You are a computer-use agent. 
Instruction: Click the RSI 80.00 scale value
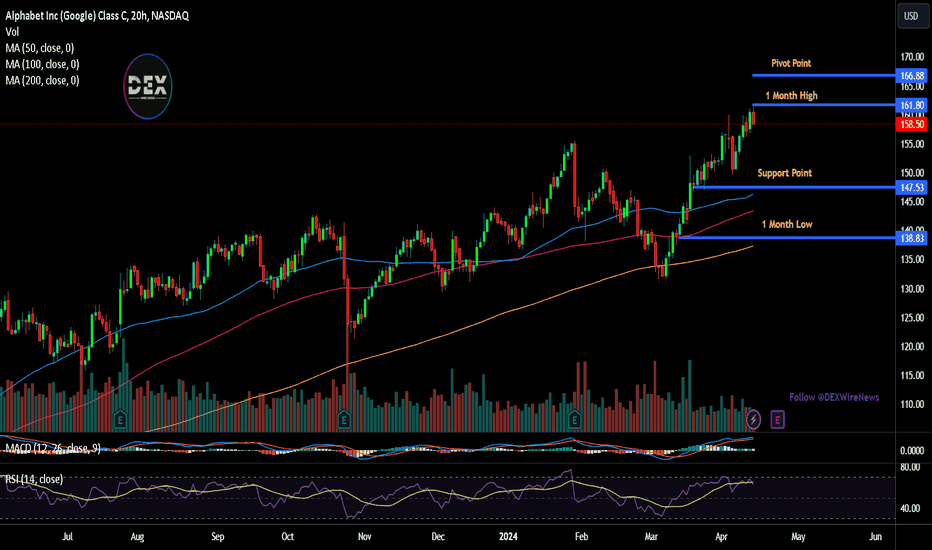click(912, 467)
